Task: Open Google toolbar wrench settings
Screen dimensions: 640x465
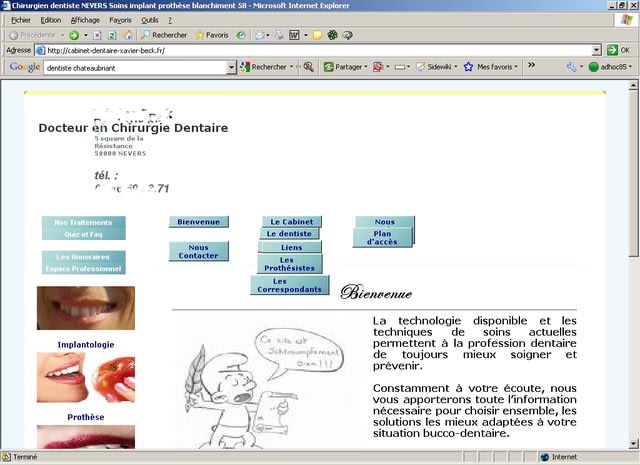Action: point(571,67)
